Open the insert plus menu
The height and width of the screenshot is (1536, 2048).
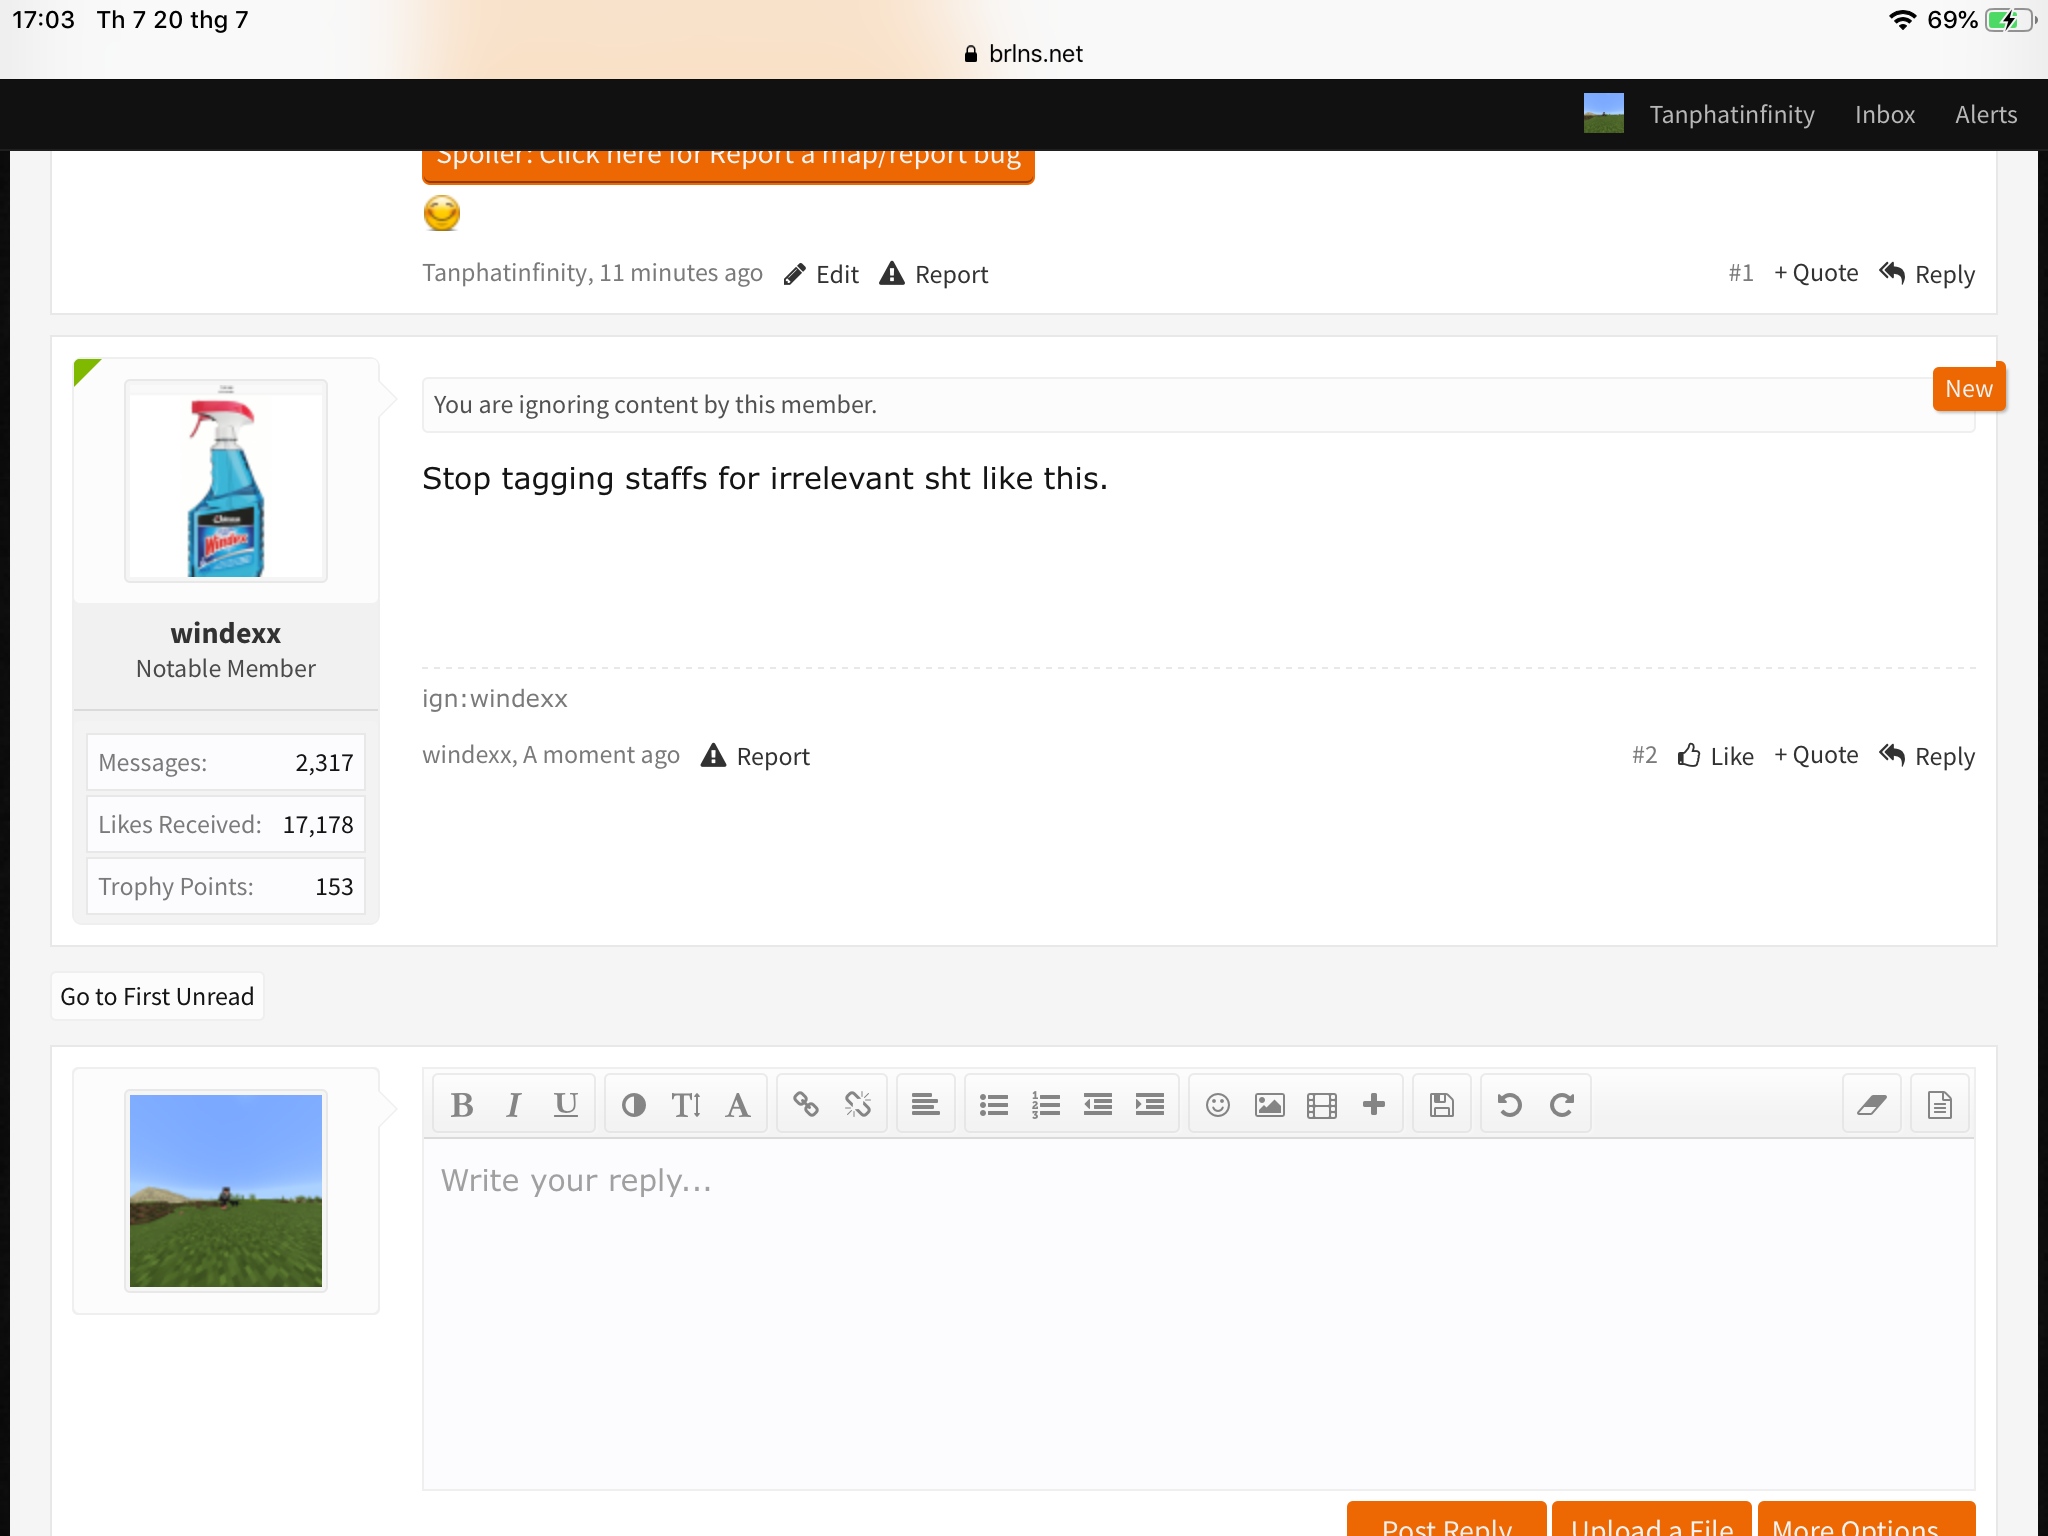[x=1374, y=1104]
